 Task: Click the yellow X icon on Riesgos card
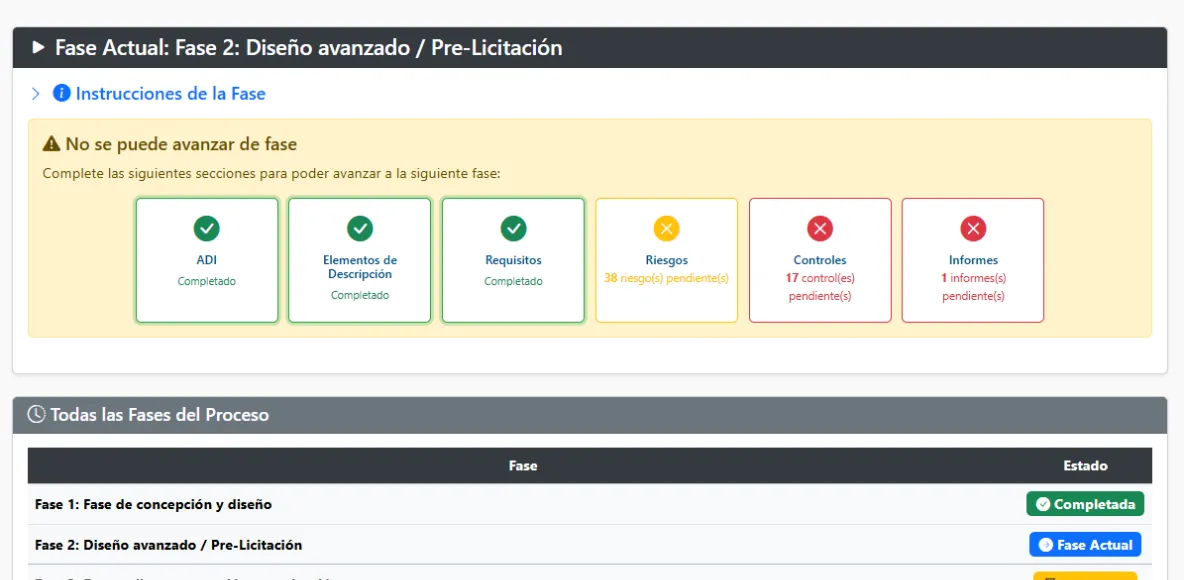pos(666,229)
